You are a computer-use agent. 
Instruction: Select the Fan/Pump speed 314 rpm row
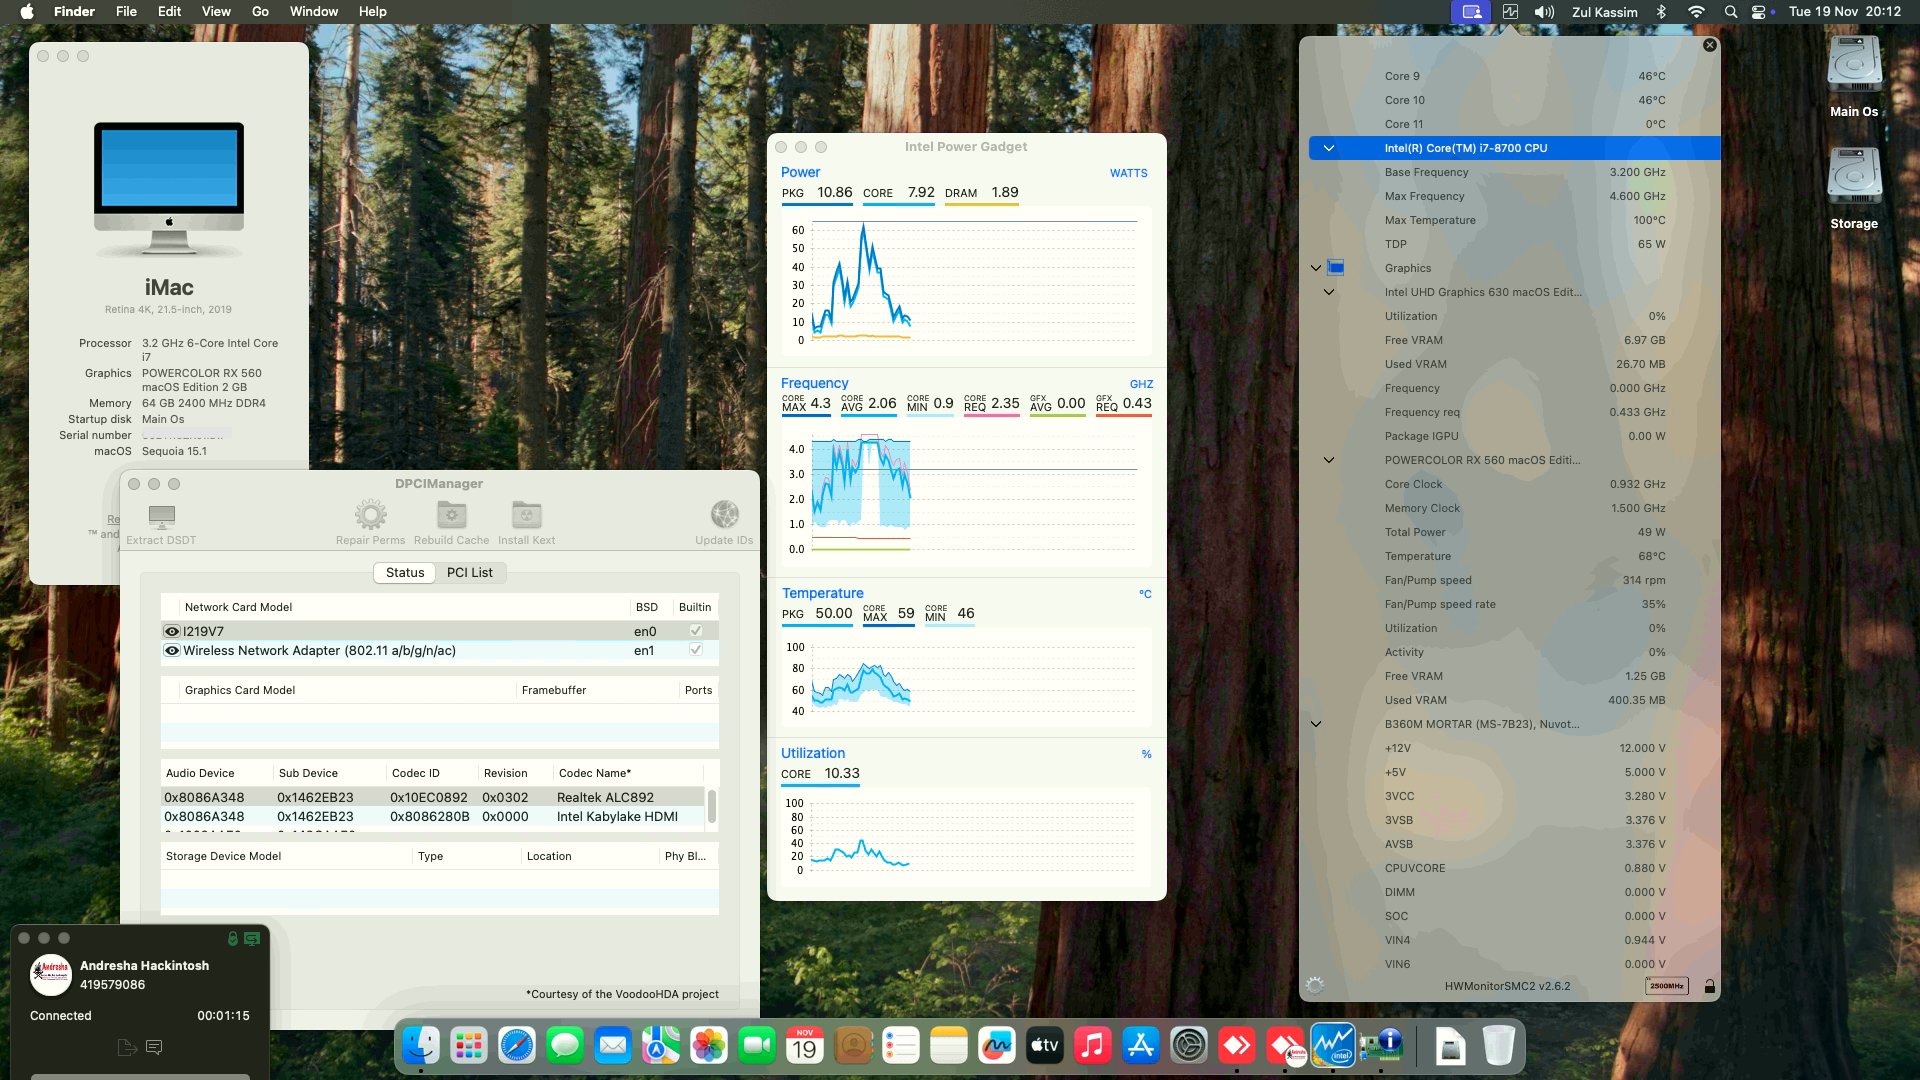coord(1514,580)
